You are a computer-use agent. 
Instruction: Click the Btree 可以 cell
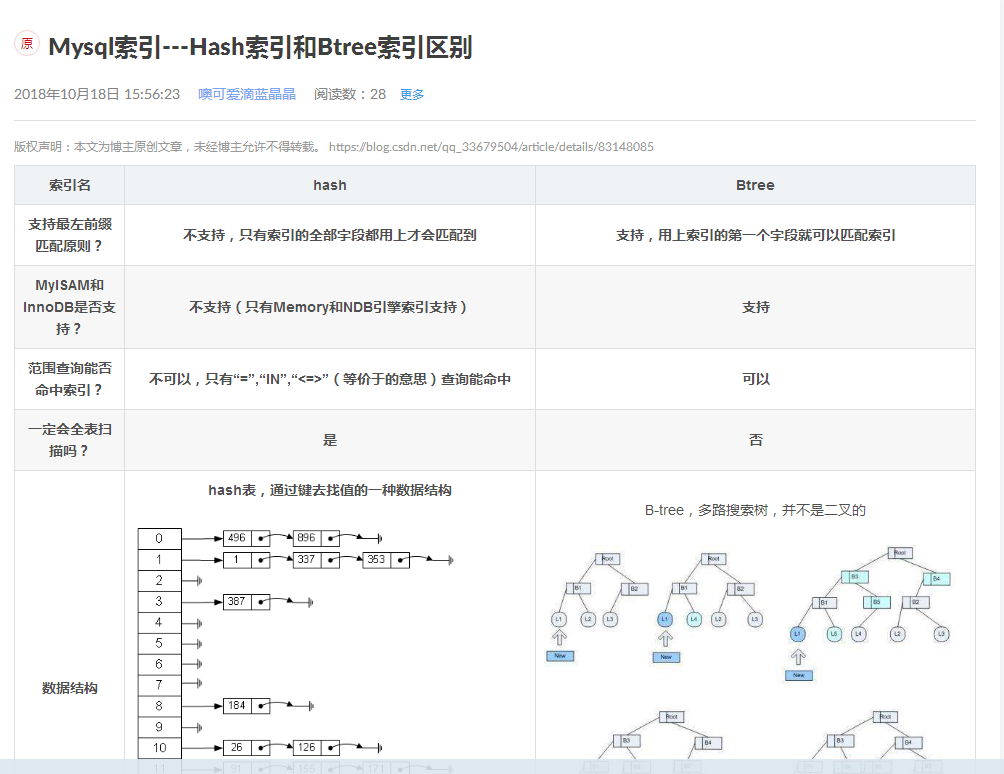pyautogui.click(x=756, y=379)
